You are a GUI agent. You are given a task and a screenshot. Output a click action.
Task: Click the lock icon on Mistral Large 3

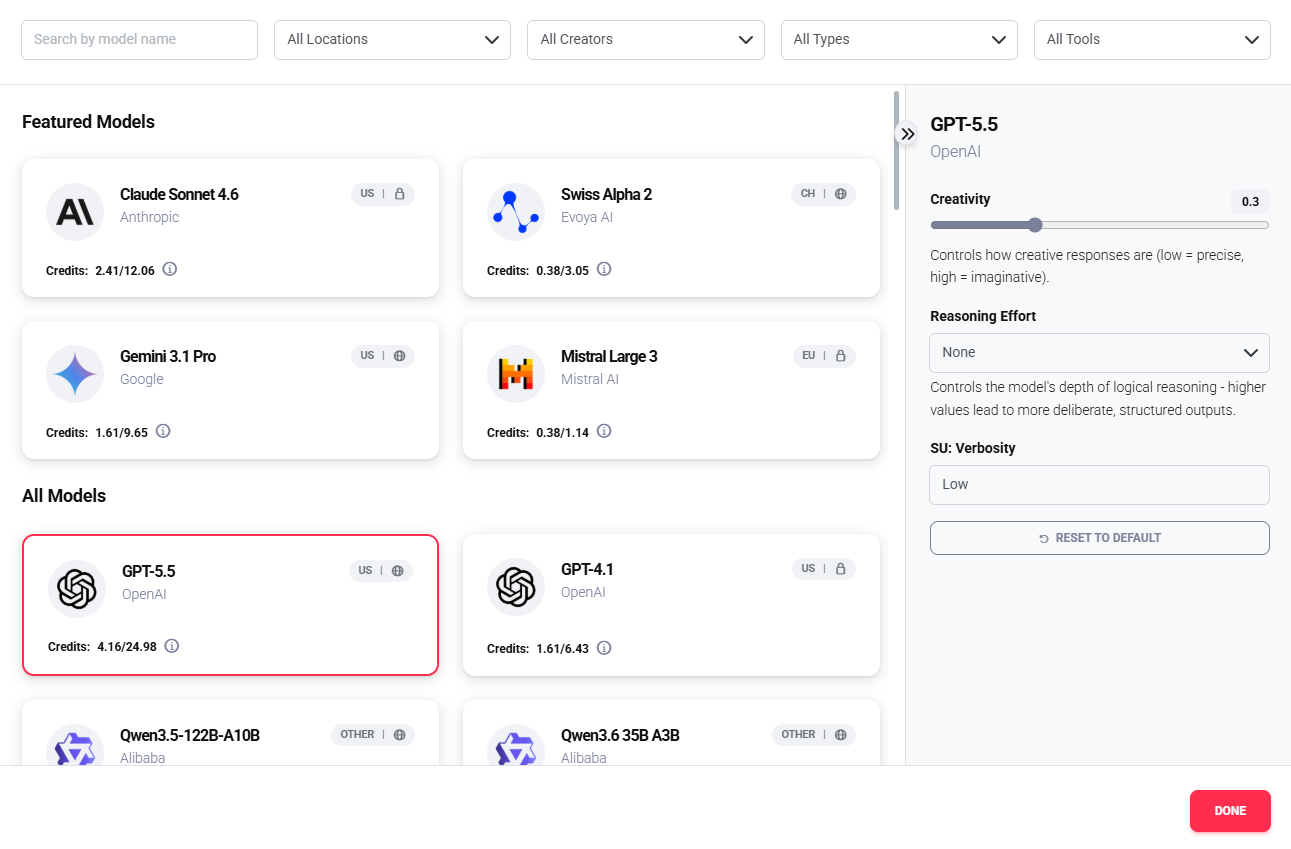840,356
